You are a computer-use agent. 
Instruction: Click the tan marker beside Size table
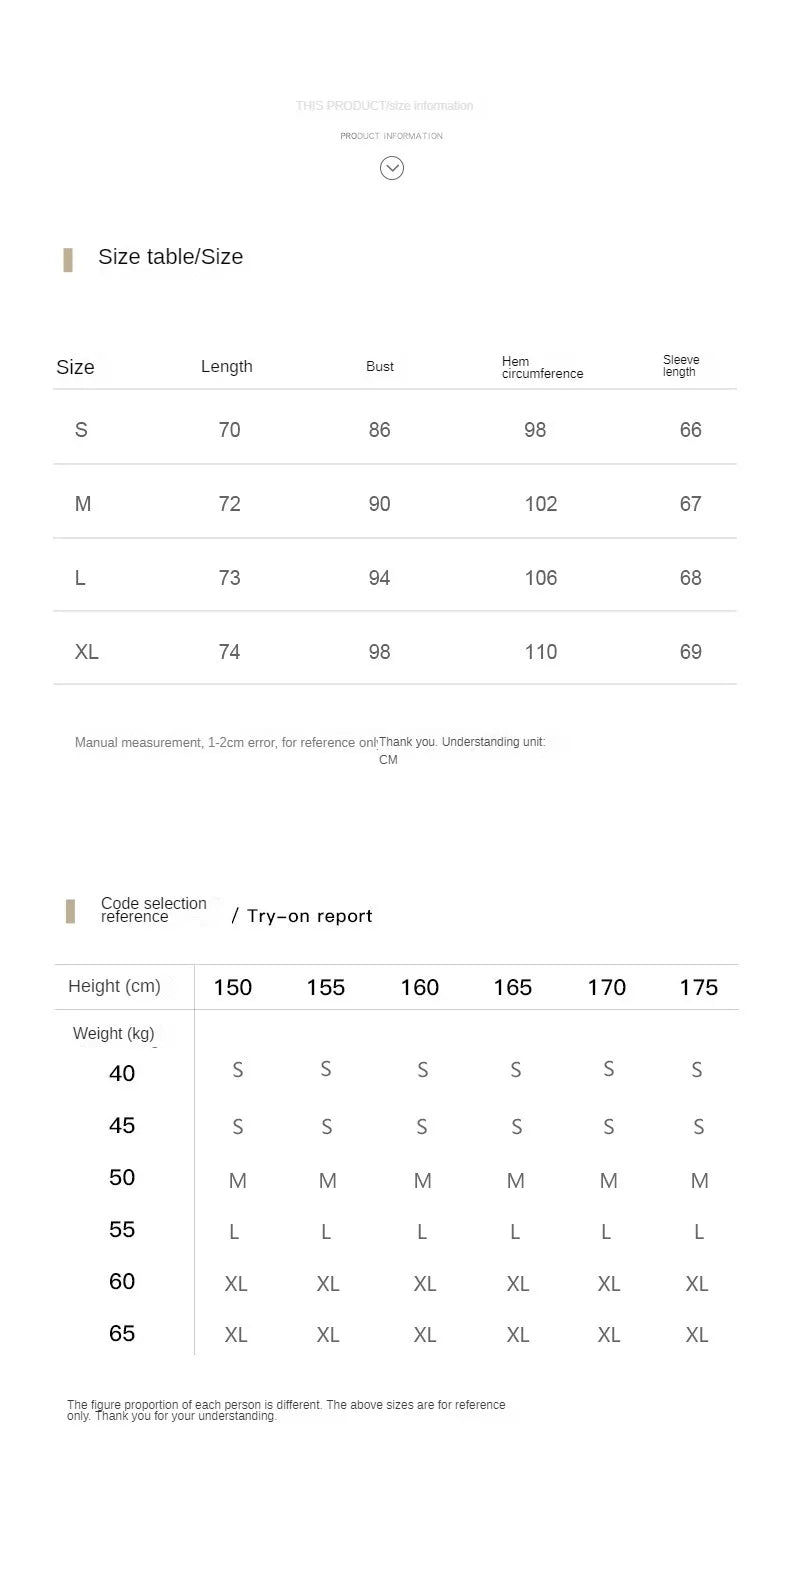pyautogui.click(x=68, y=260)
